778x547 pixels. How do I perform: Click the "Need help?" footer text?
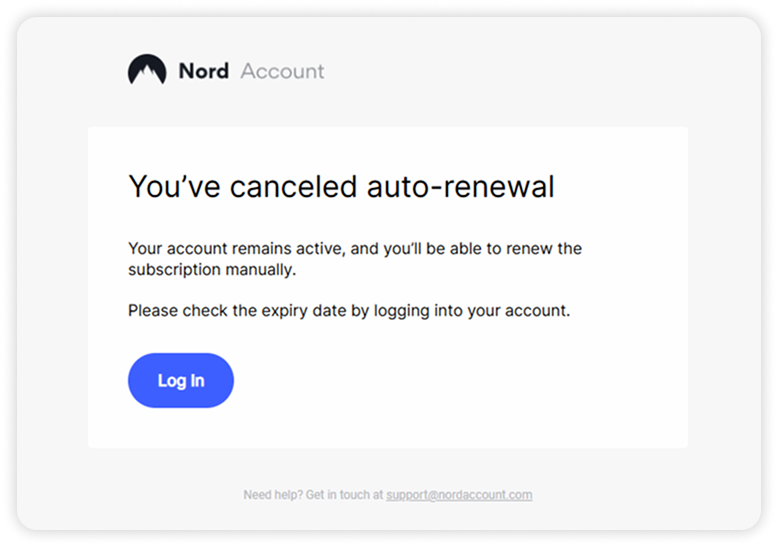271,494
